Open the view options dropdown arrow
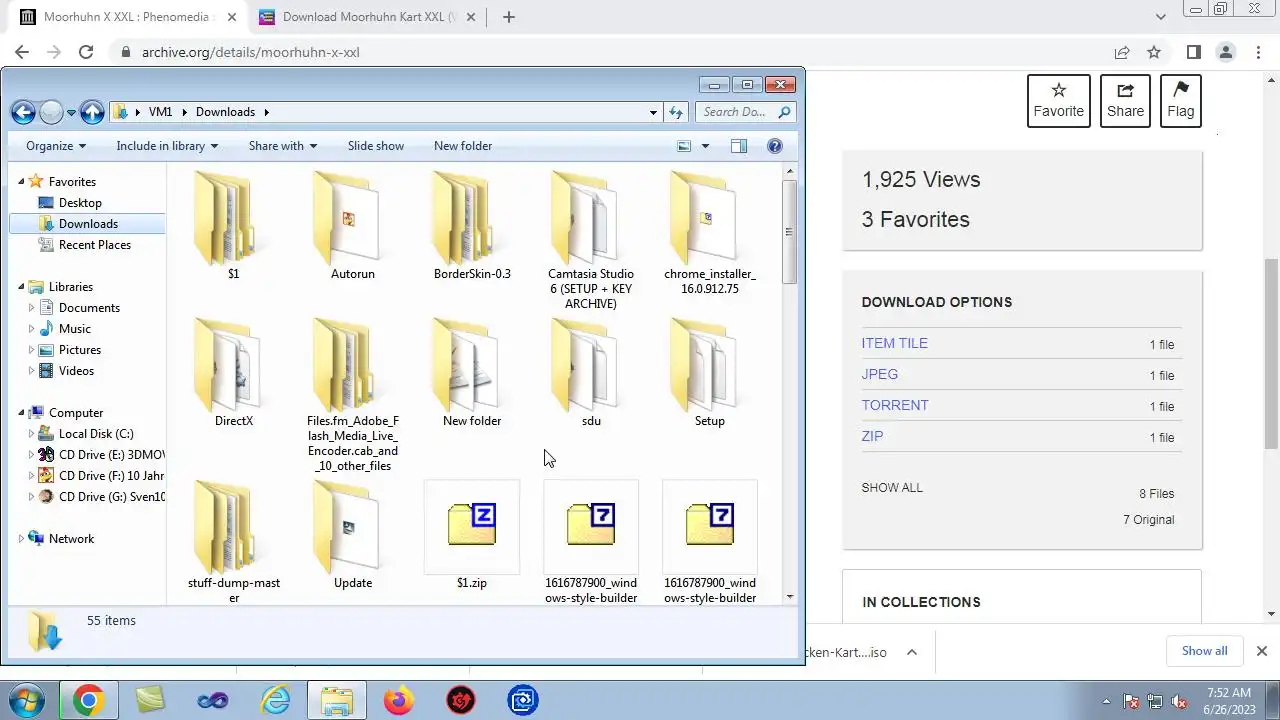This screenshot has width=1280, height=720. [x=705, y=146]
